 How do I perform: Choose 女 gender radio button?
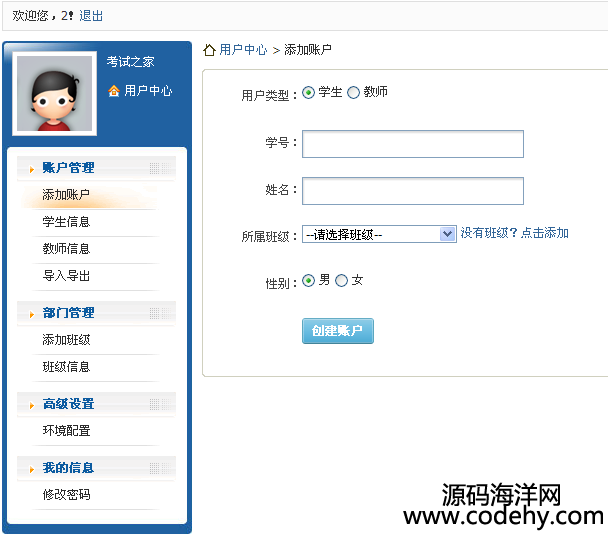[x=341, y=280]
